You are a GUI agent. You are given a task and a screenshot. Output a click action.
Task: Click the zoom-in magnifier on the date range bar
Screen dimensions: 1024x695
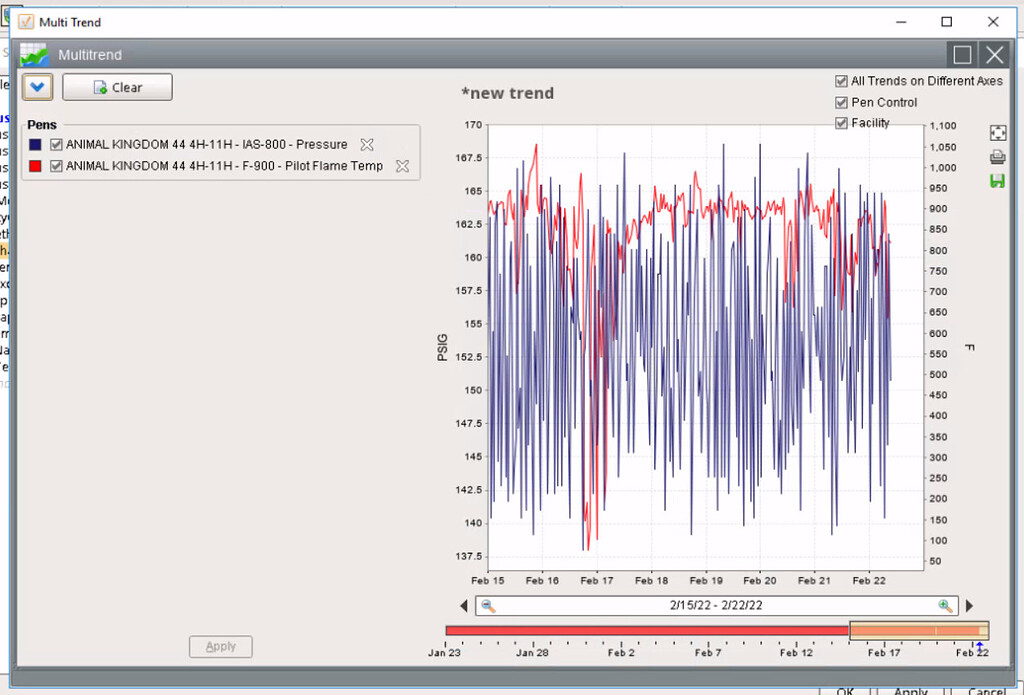(x=945, y=605)
